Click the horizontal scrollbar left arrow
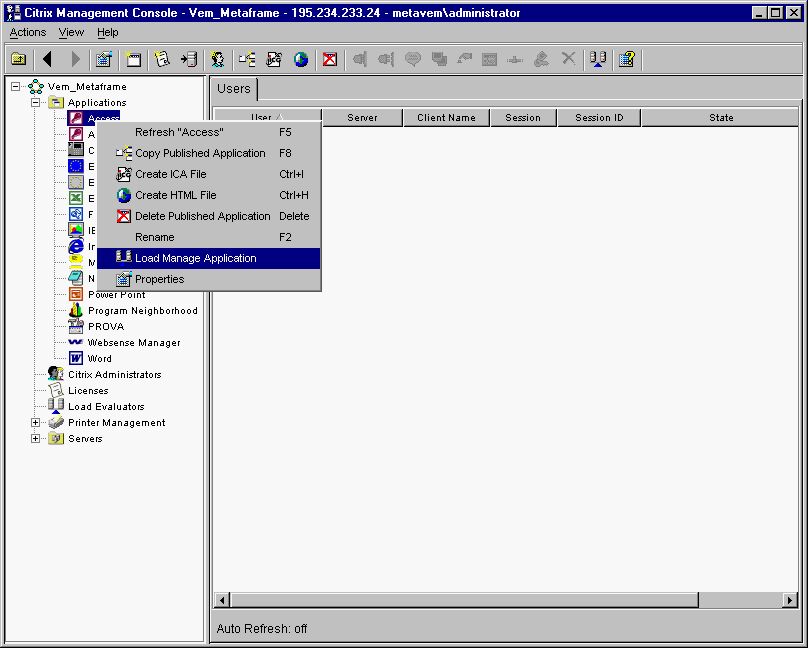 [x=222, y=600]
